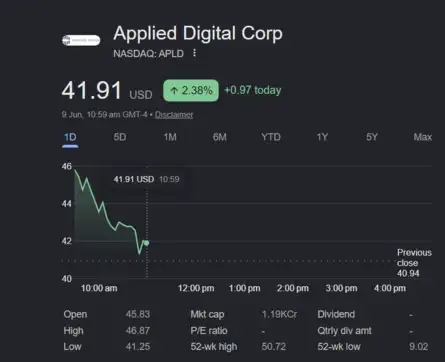The image size is (445, 362).
Task: Click the Low value 41.25
Action: [x=138, y=347]
